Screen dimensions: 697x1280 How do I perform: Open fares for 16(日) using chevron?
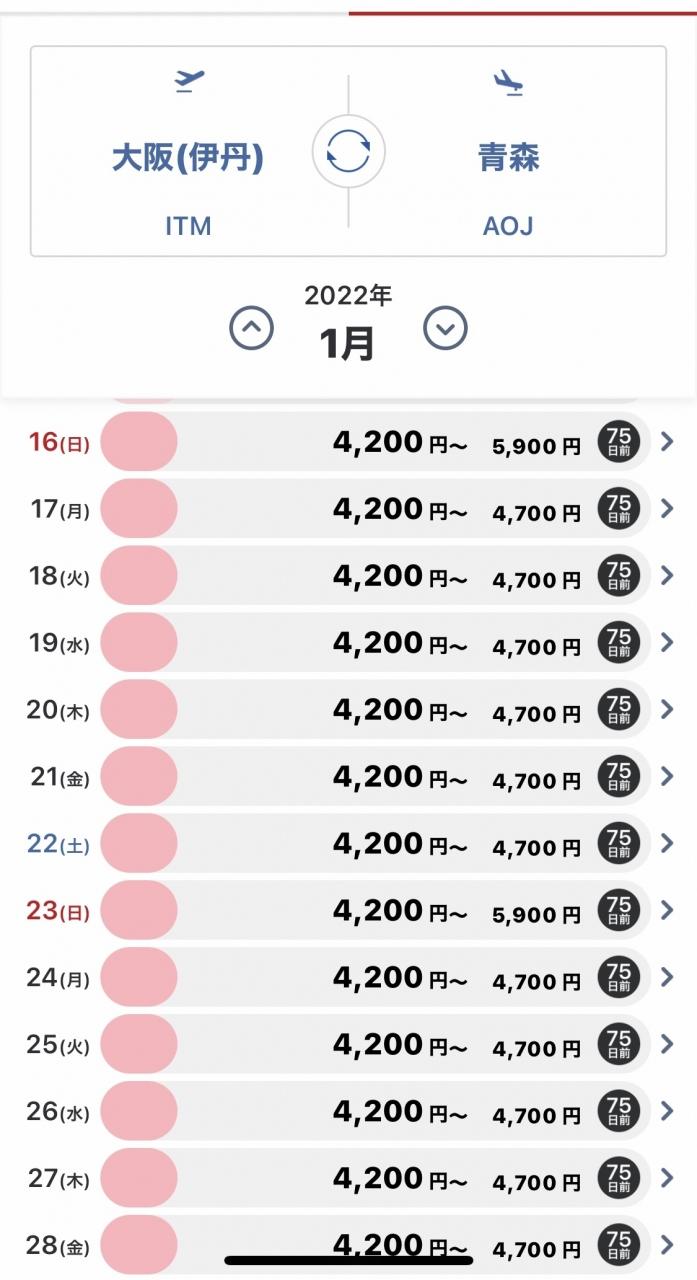668,441
